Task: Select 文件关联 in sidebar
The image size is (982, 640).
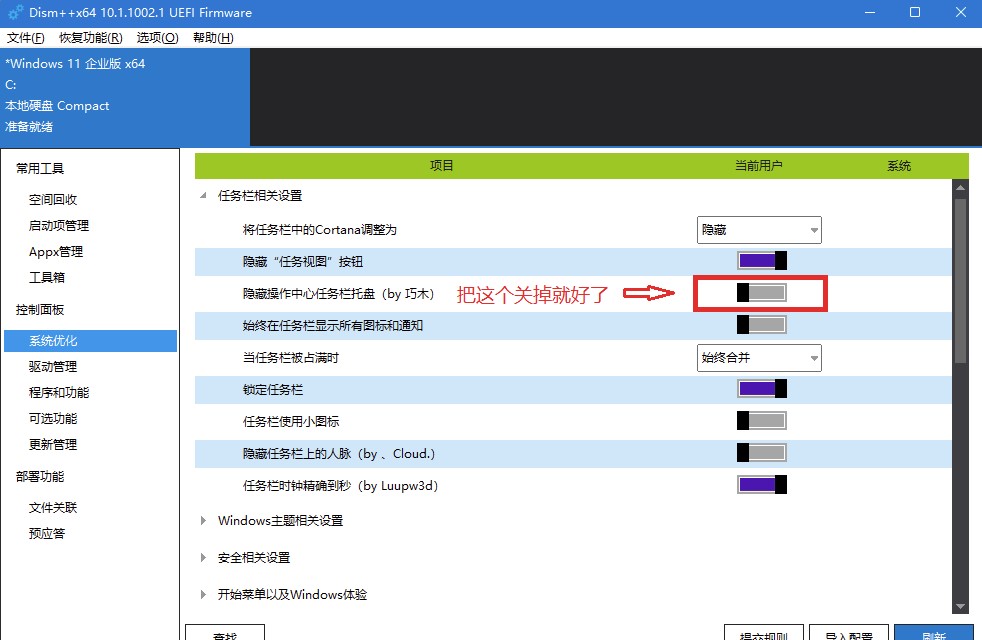Action: tap(53, 507)
